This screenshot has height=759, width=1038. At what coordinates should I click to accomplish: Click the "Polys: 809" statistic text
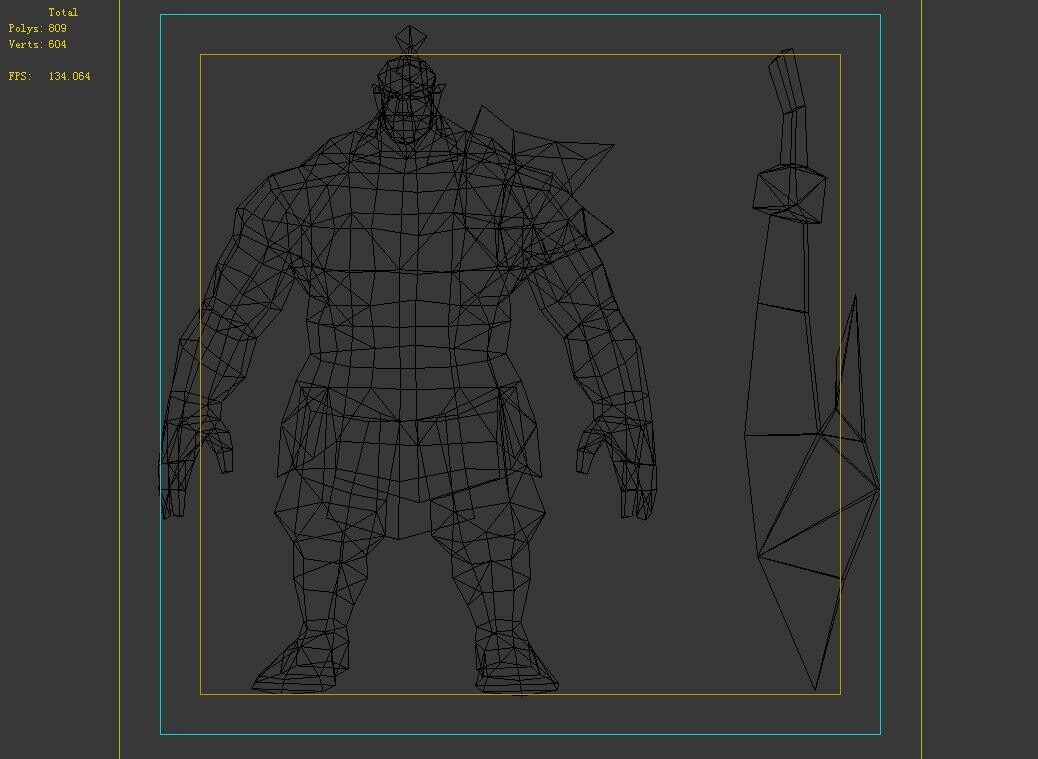38,28
